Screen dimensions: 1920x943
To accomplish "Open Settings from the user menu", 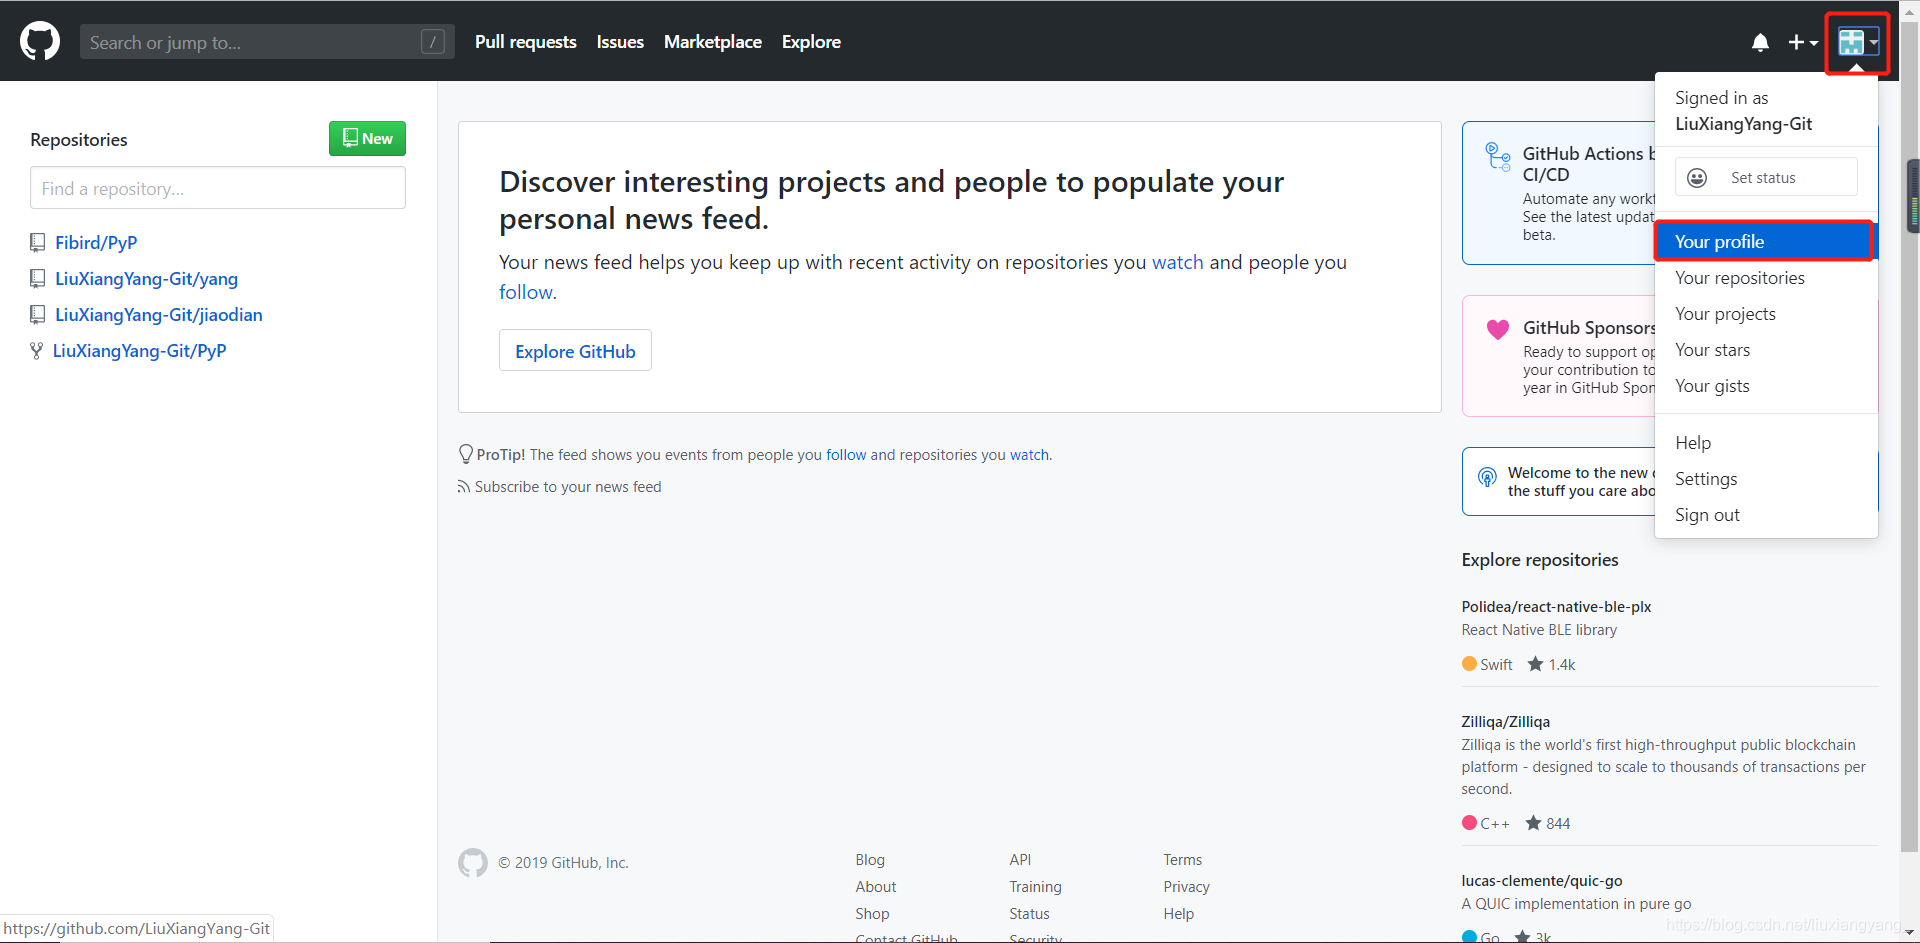I will [1766, 479].
